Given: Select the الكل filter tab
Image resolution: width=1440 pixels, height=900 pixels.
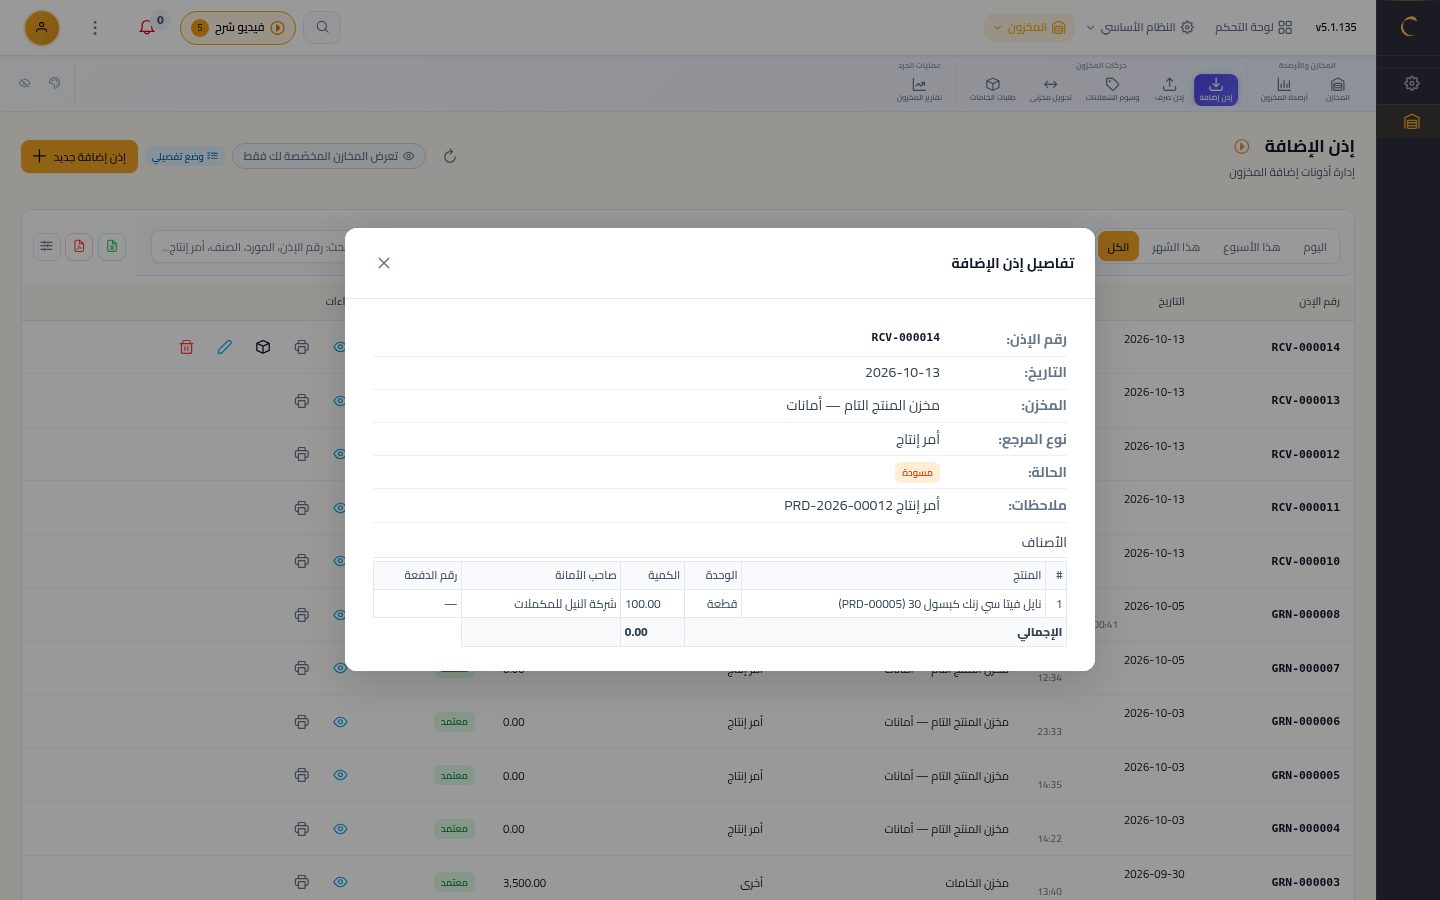Looking at the screenshot, I should [x=1118, y=247].
